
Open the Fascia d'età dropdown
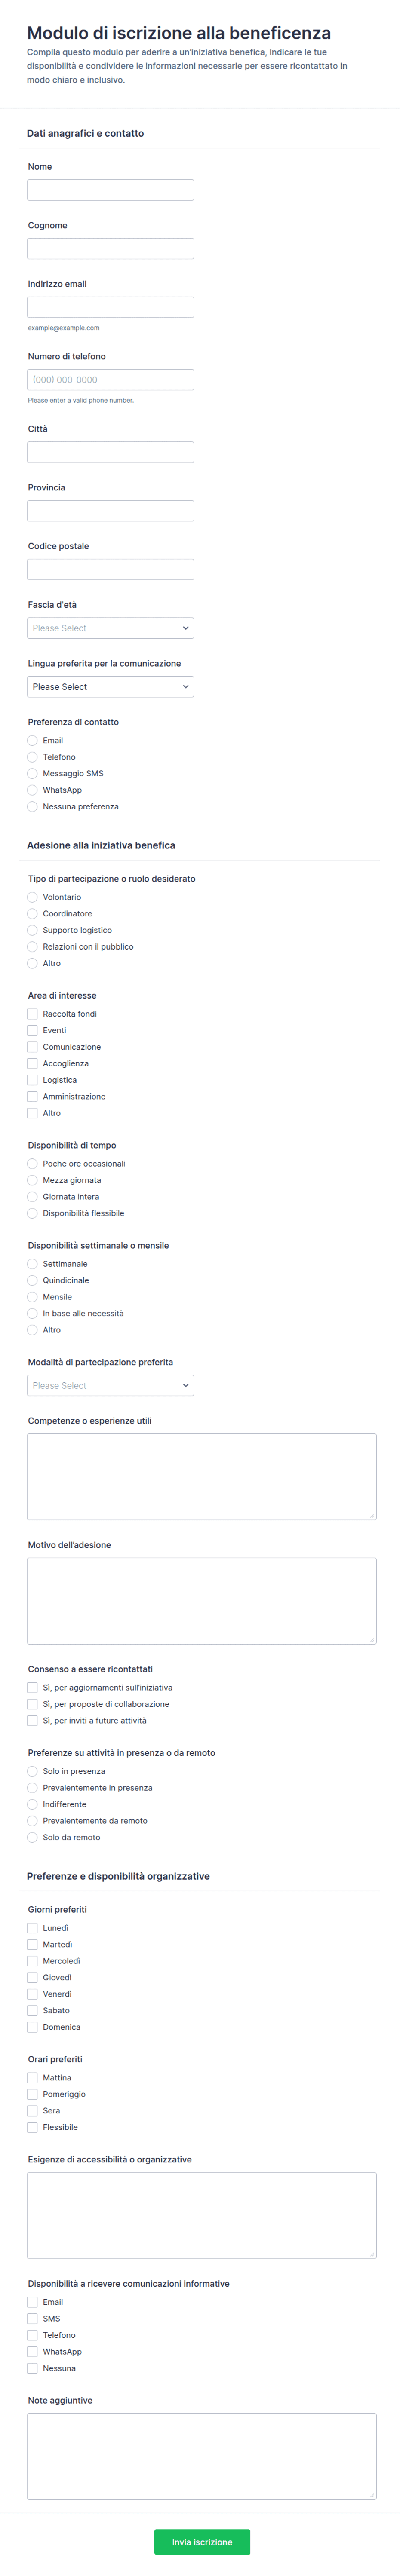[x=110, y=628]
